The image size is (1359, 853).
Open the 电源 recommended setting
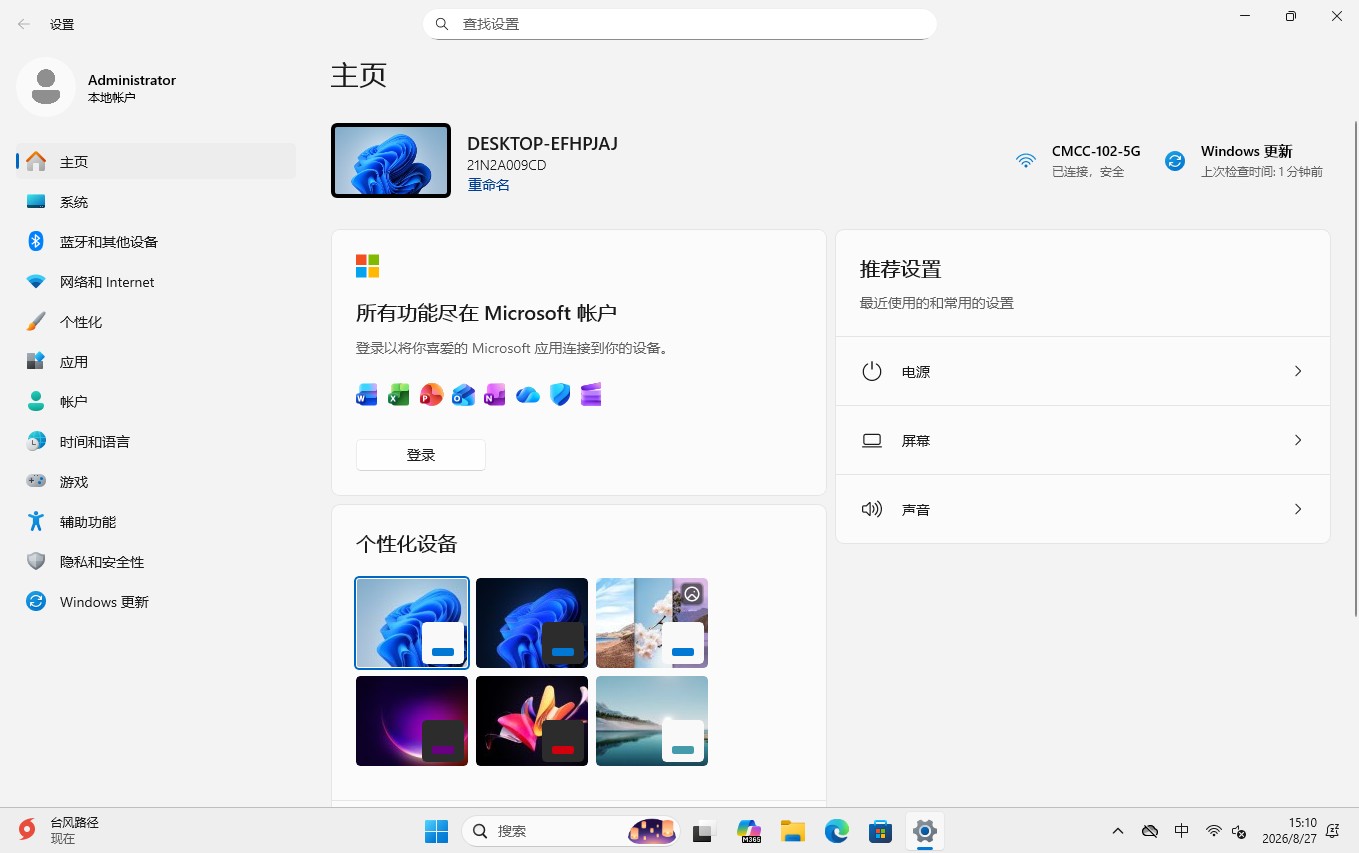coord(1083,371)
